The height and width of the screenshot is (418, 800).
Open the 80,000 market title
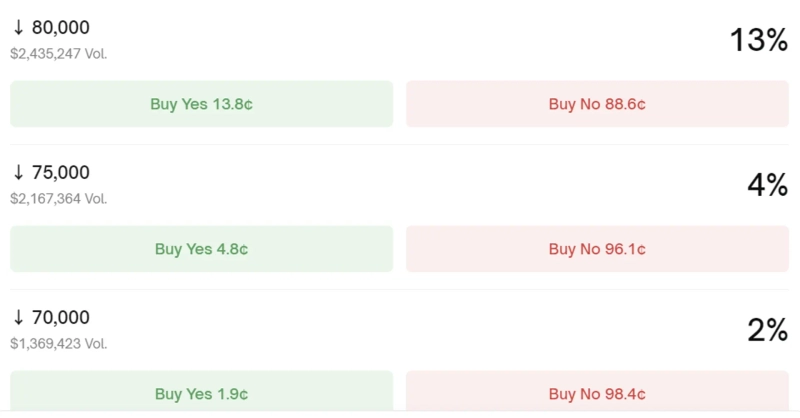(x=61, y=28)
